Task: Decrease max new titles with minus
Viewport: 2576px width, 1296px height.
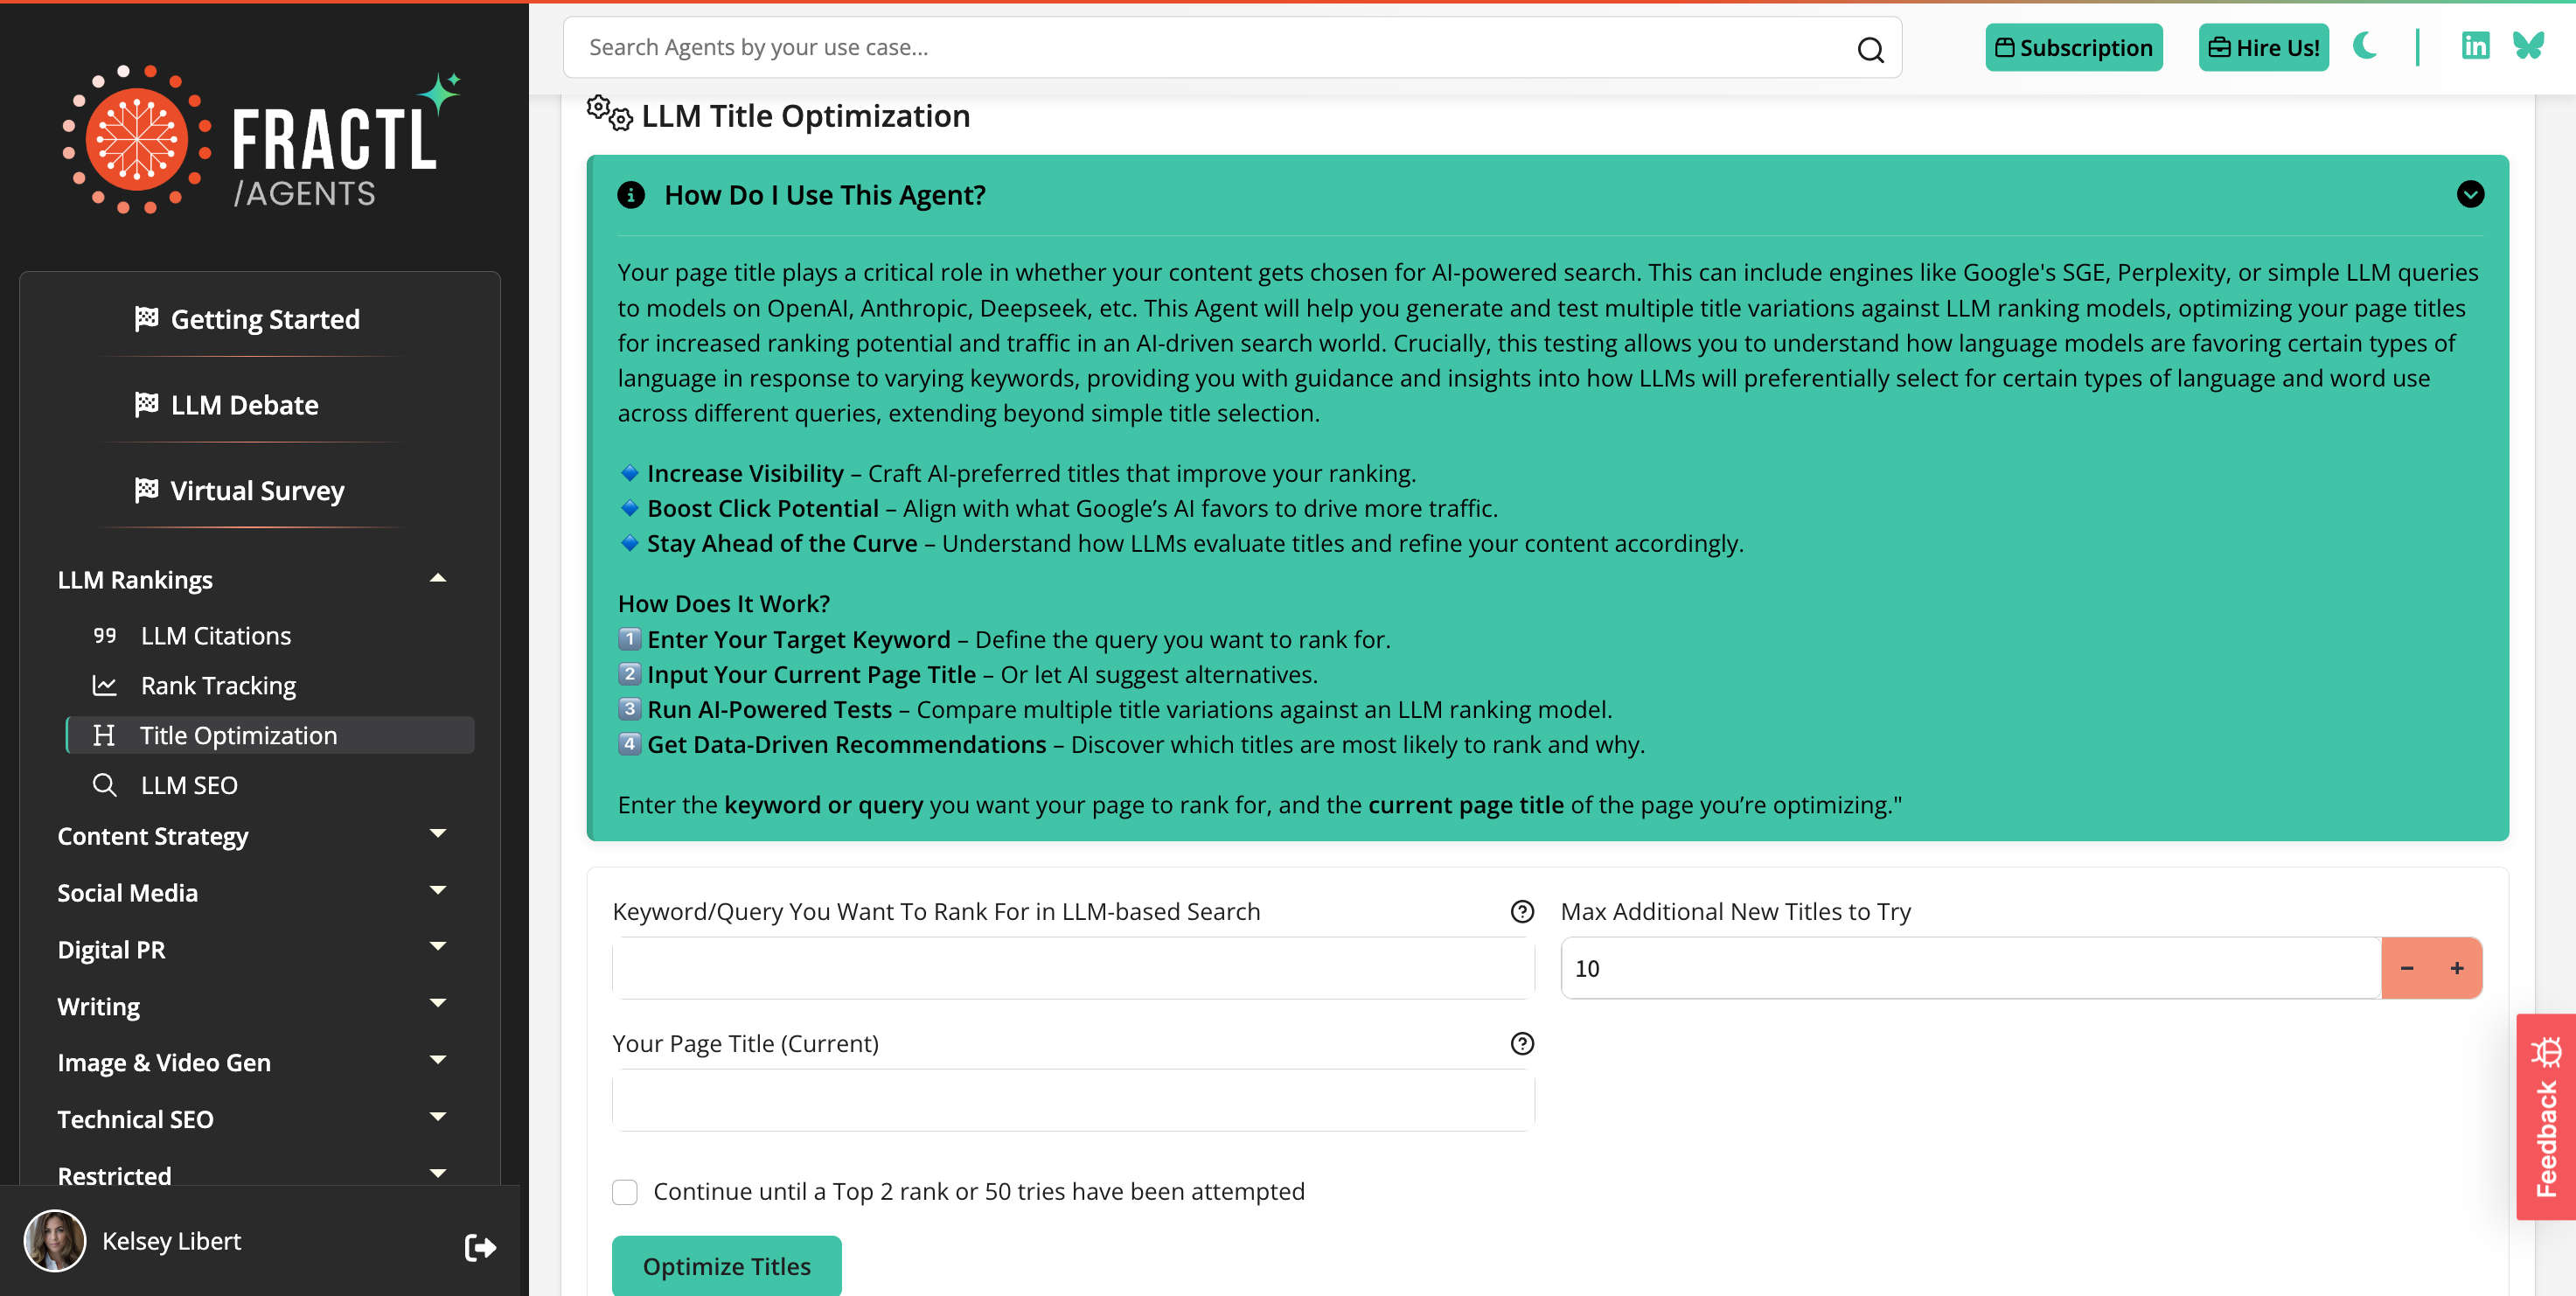Action: (x=2406, y=967)
